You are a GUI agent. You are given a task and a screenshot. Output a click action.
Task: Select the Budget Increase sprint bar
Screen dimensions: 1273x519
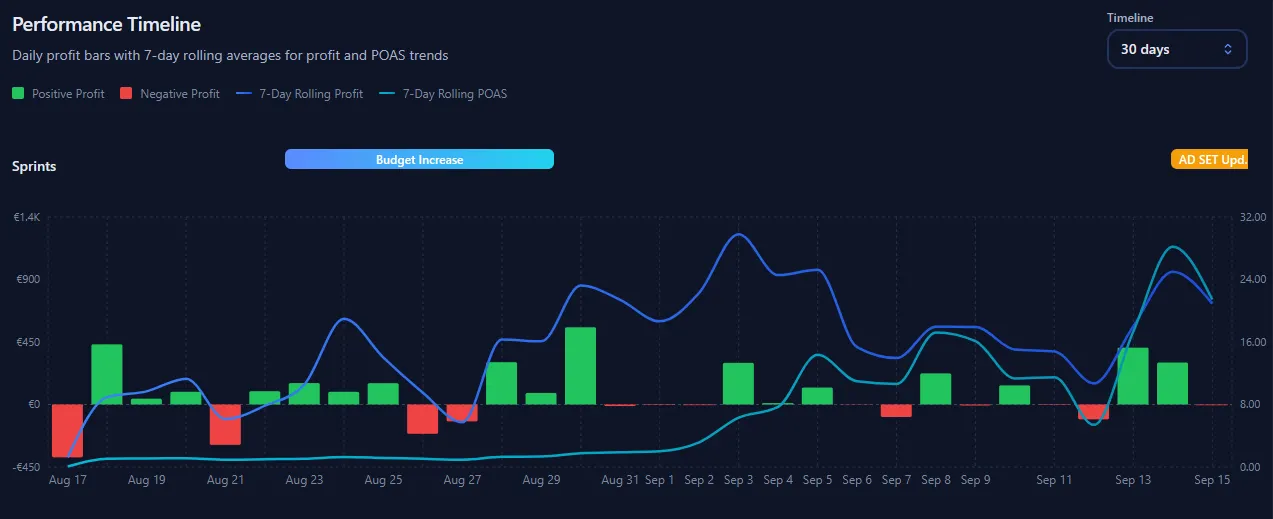(x=419, y=159)
